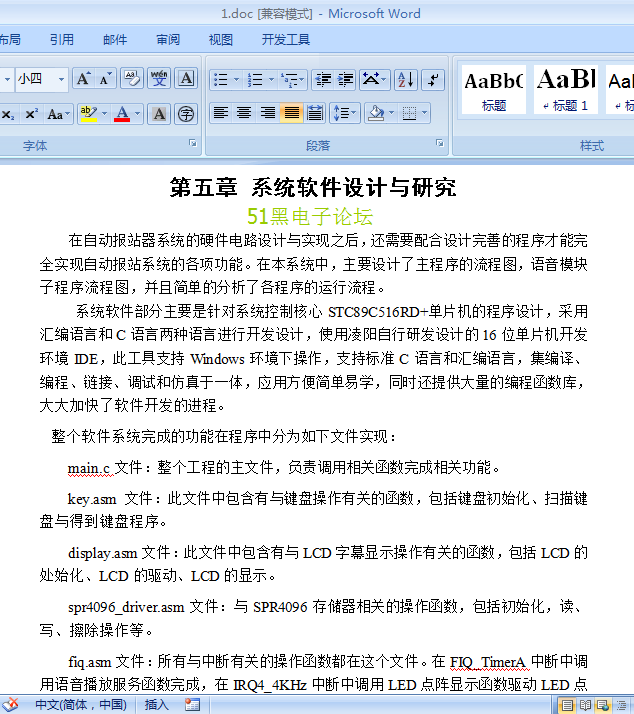This screenshot has height=714, width=634.
Task: Switch to Full Screen Reading view
Action: [585, 705]
